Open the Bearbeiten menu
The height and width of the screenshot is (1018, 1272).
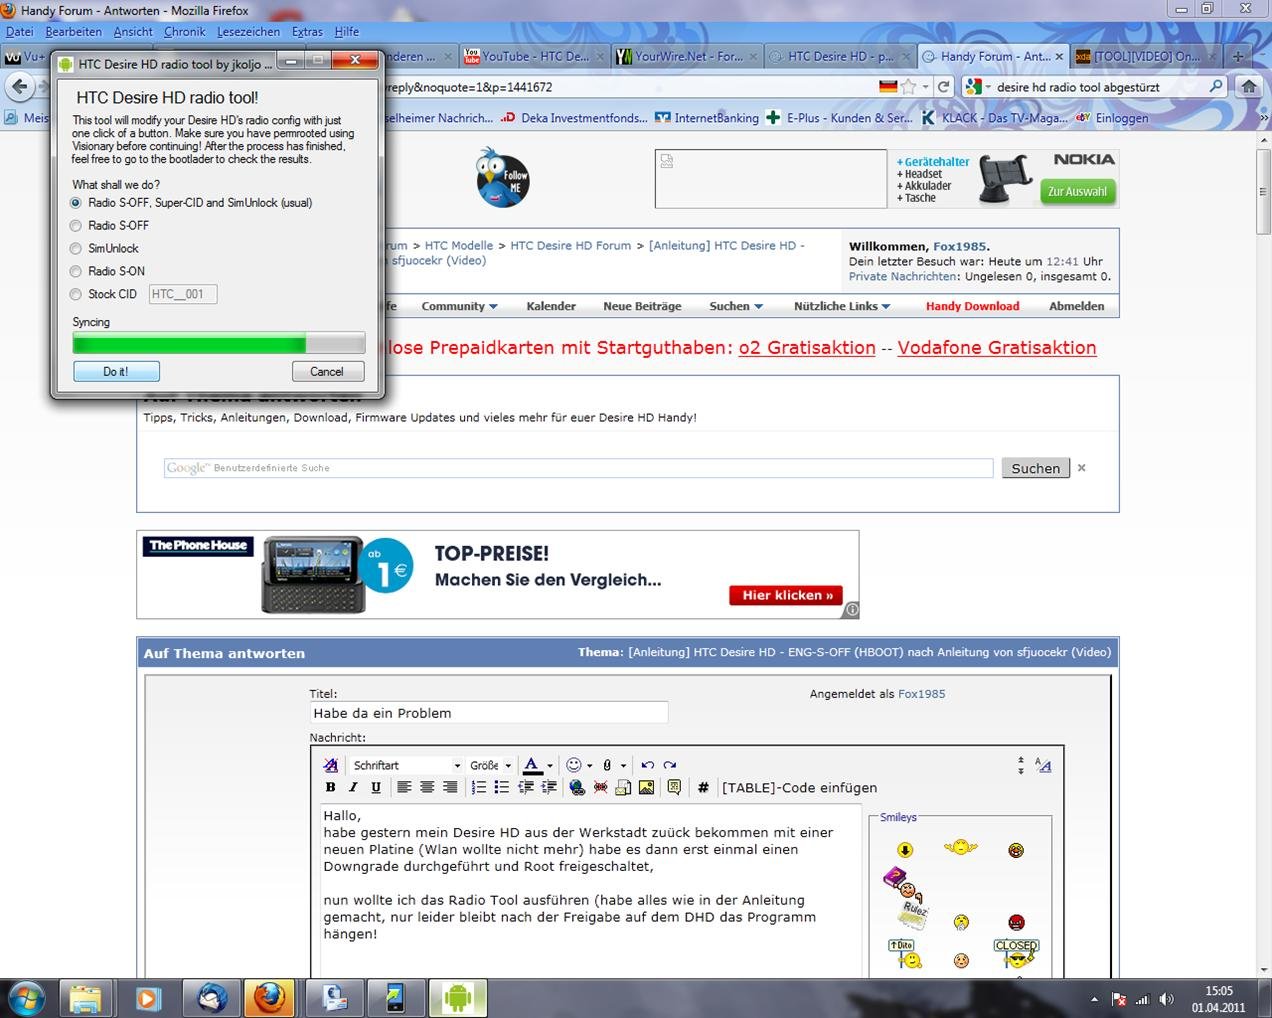click(73, 32)
